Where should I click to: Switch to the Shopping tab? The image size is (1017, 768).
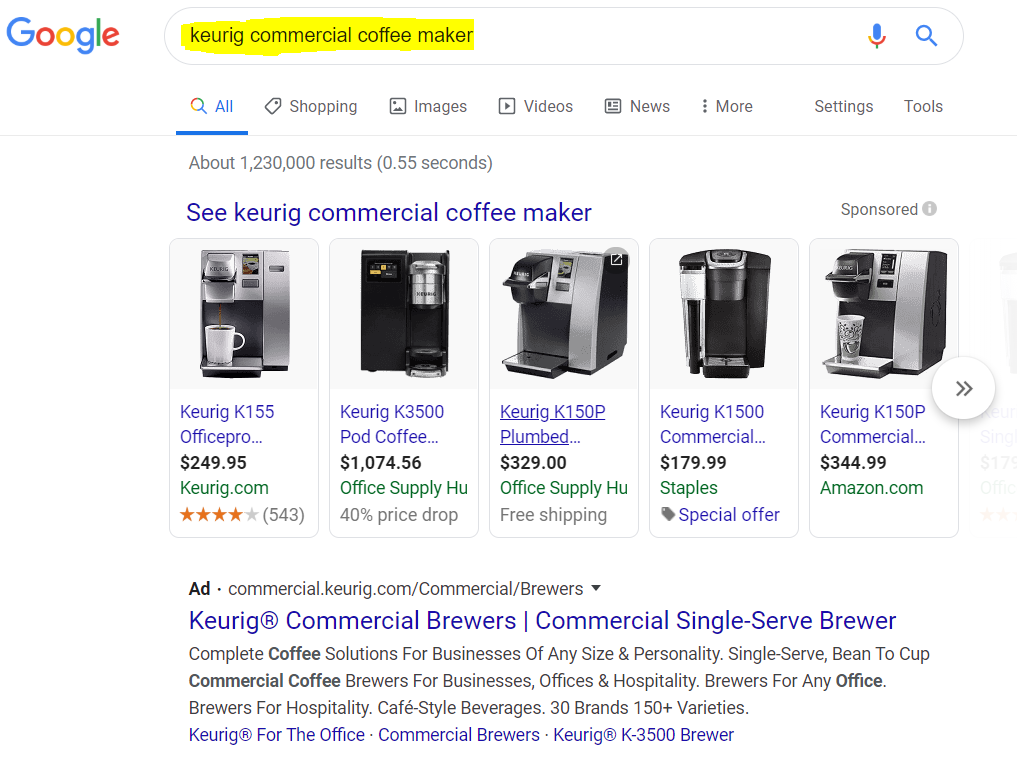tap(311, 106)
